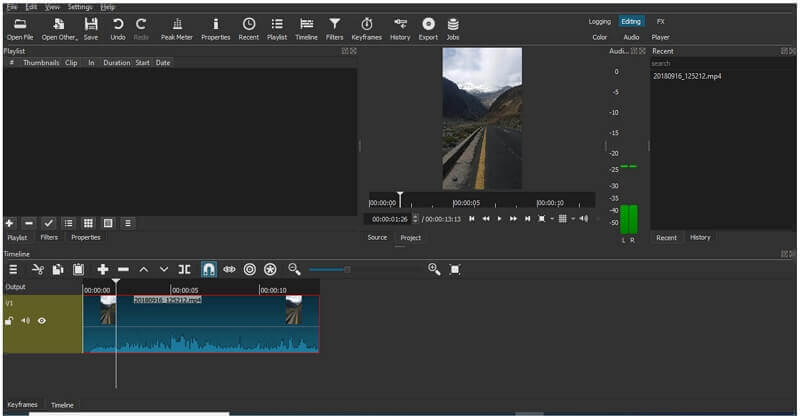Undo the last action
800x419 pixels.
point(118,29)
